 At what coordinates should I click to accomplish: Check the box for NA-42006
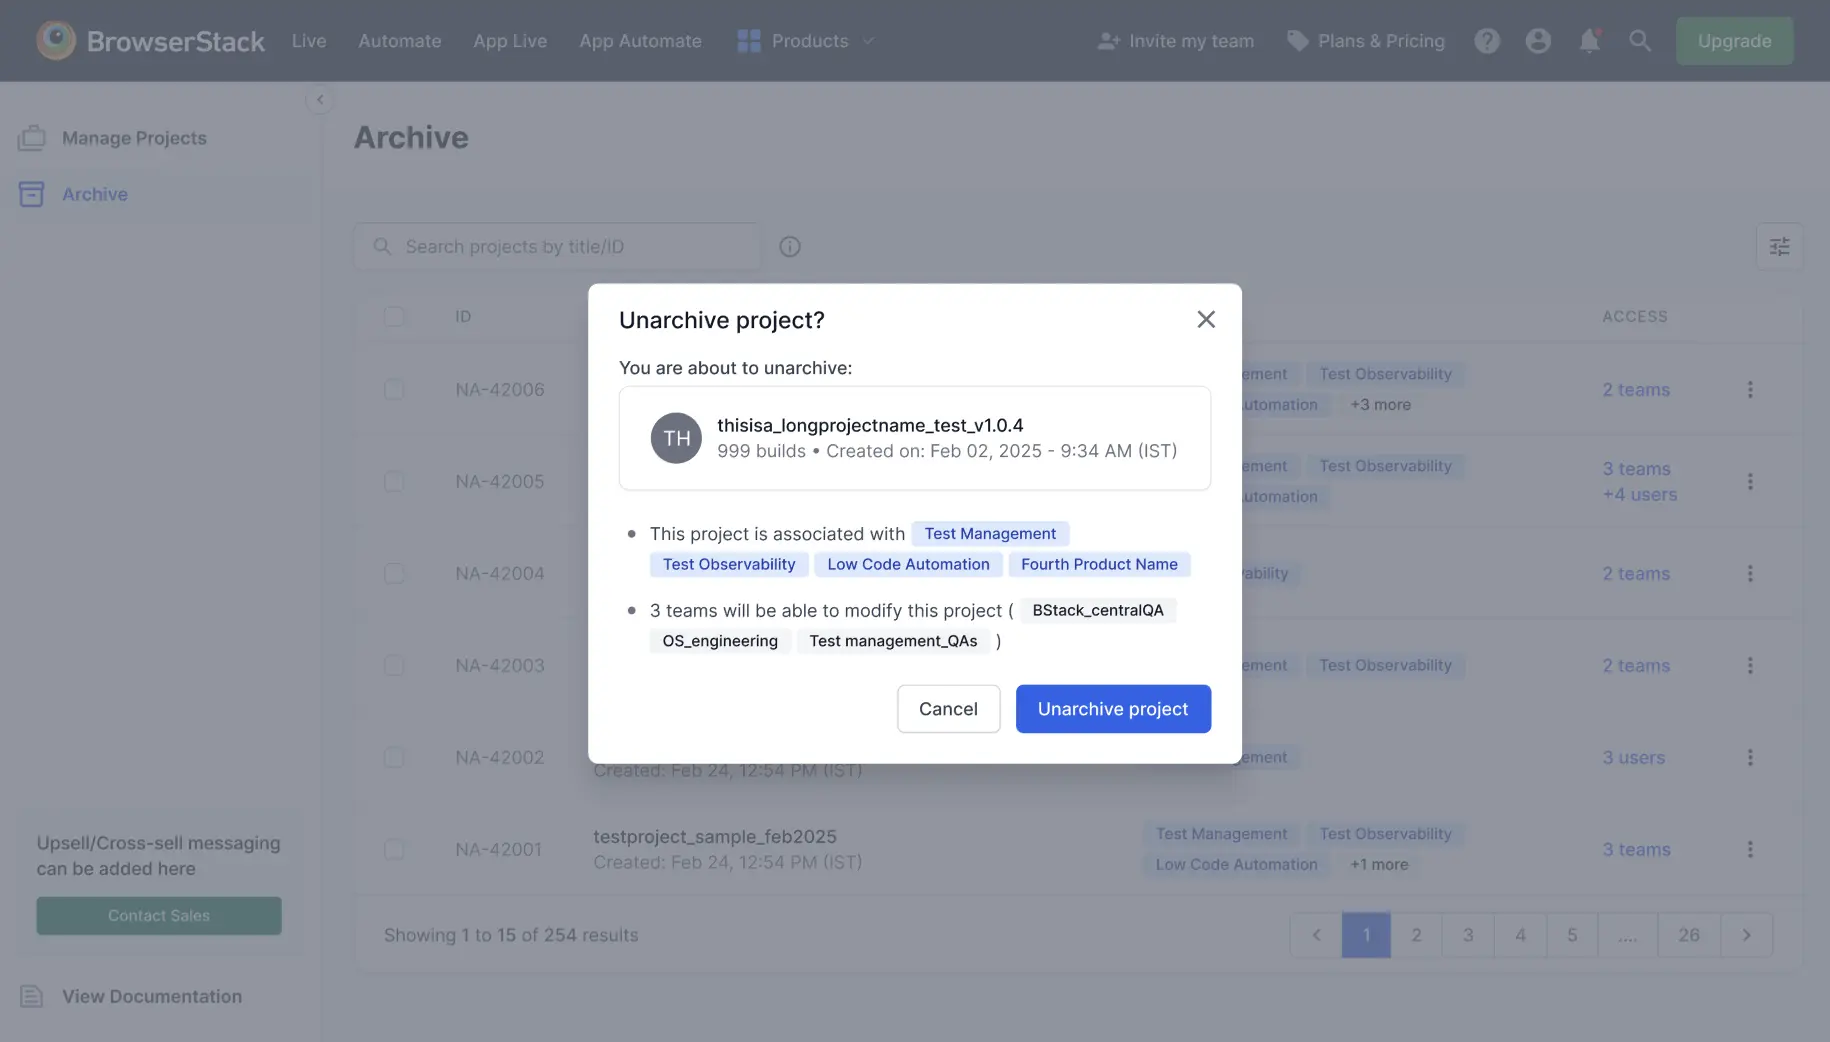(394, 390)
